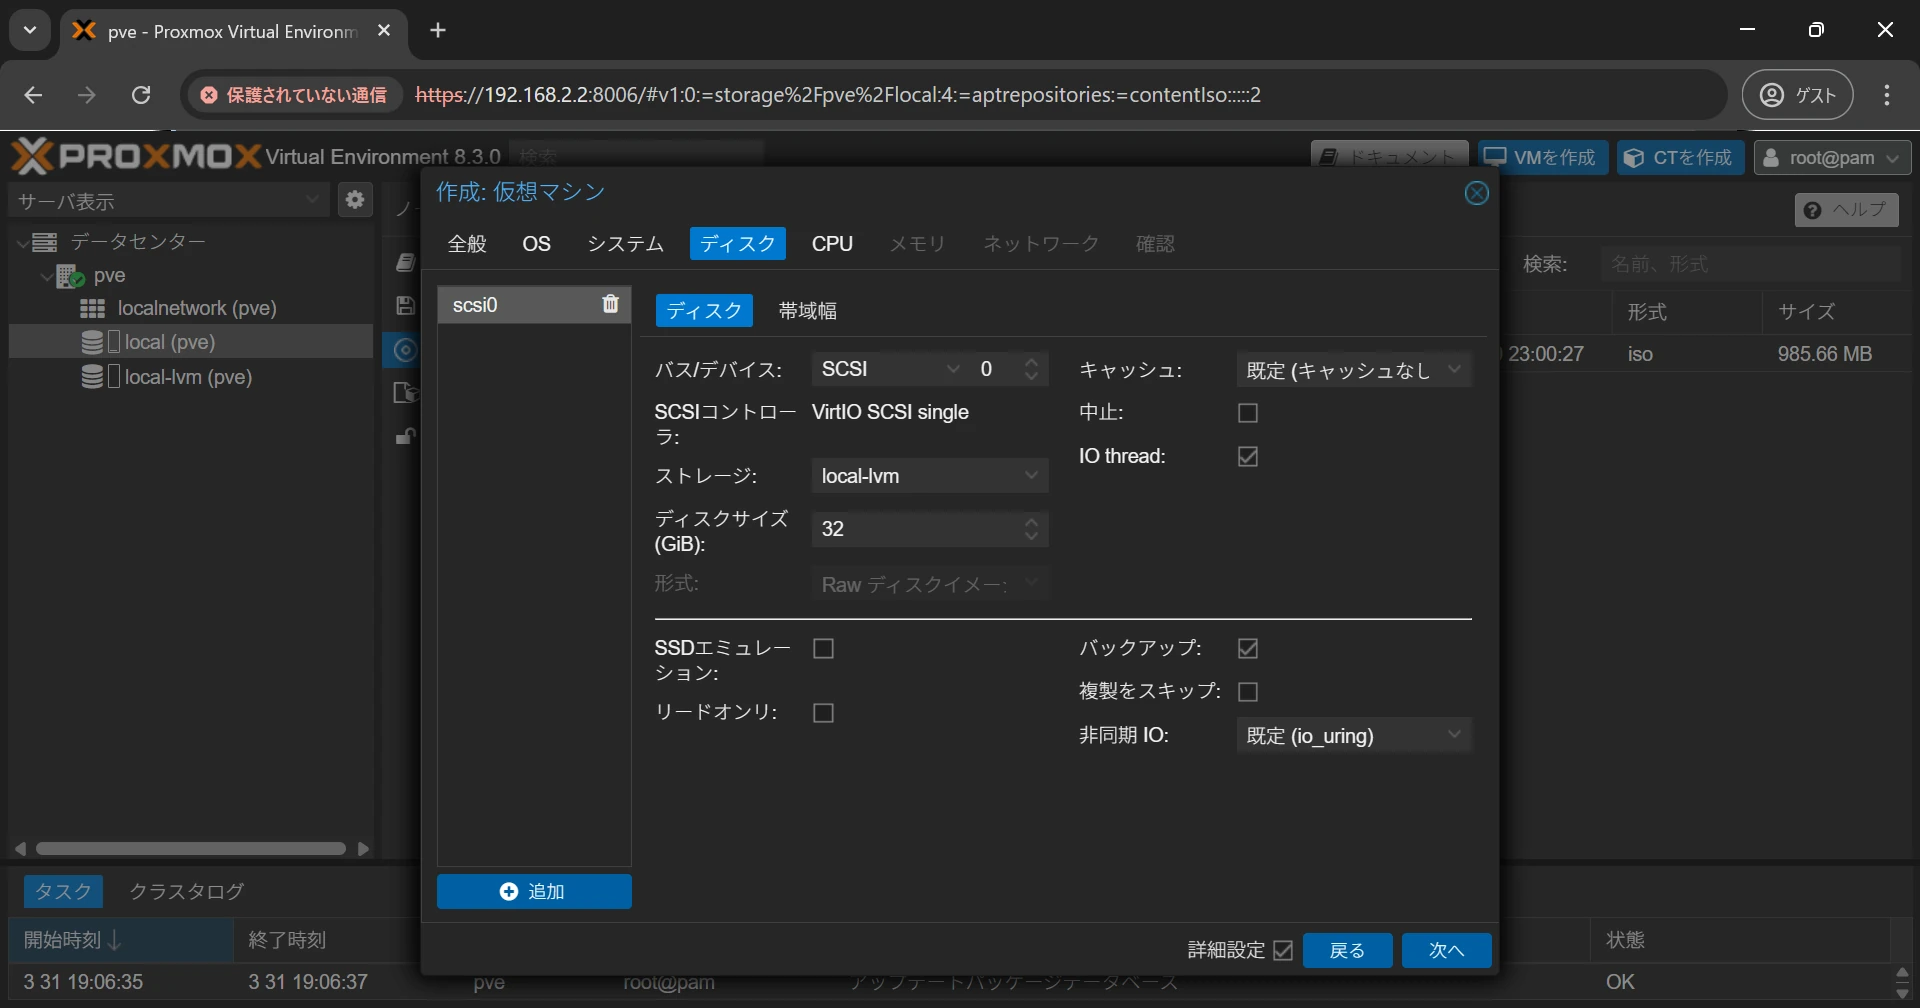Reload the browser page

click(x=141, y=95)
